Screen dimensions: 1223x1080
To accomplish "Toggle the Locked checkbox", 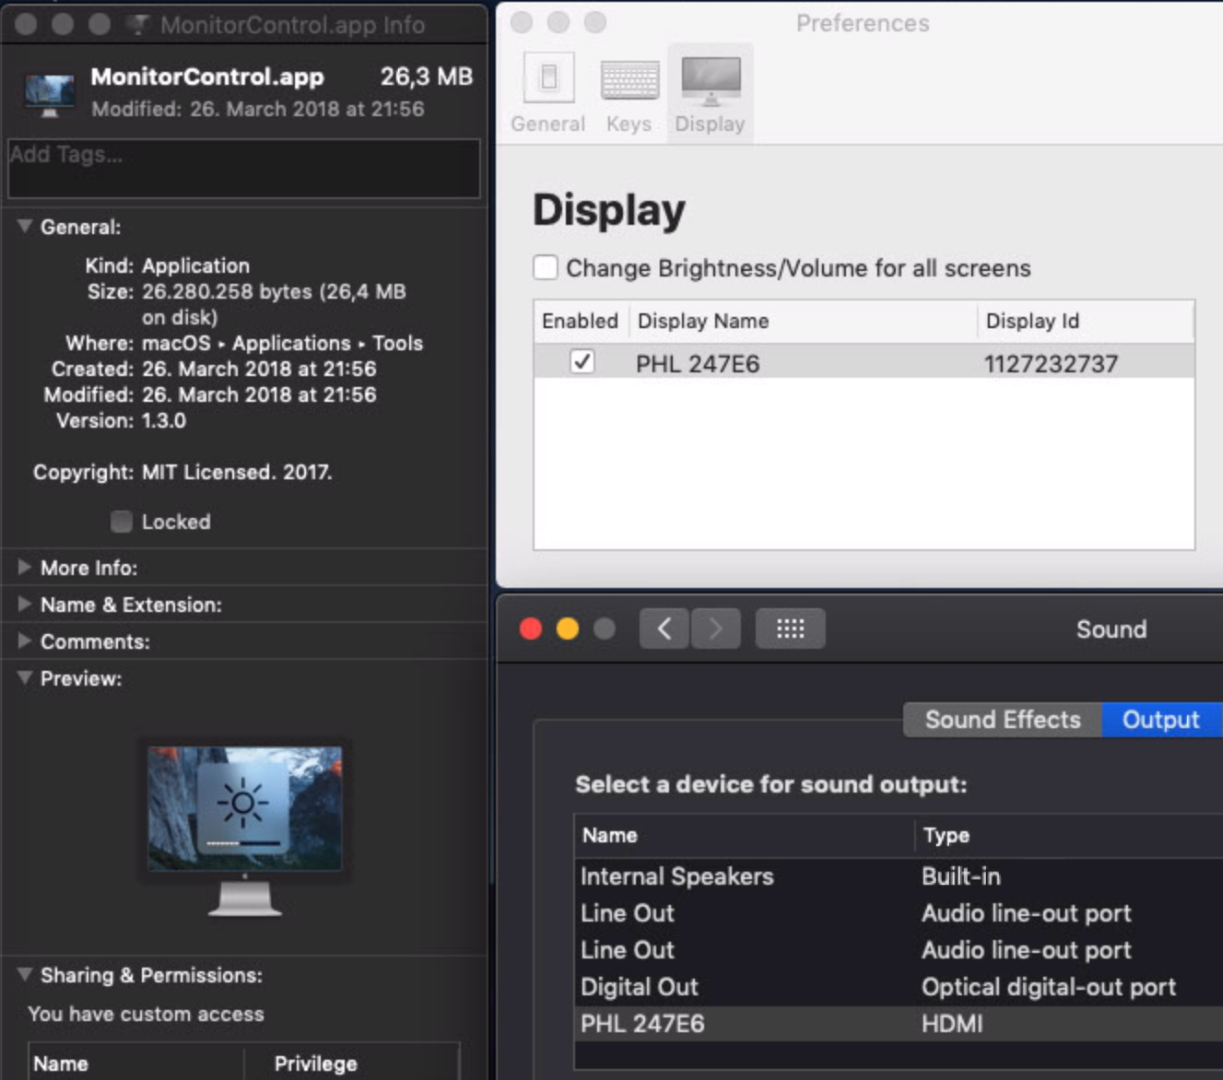I will point(122,522).
